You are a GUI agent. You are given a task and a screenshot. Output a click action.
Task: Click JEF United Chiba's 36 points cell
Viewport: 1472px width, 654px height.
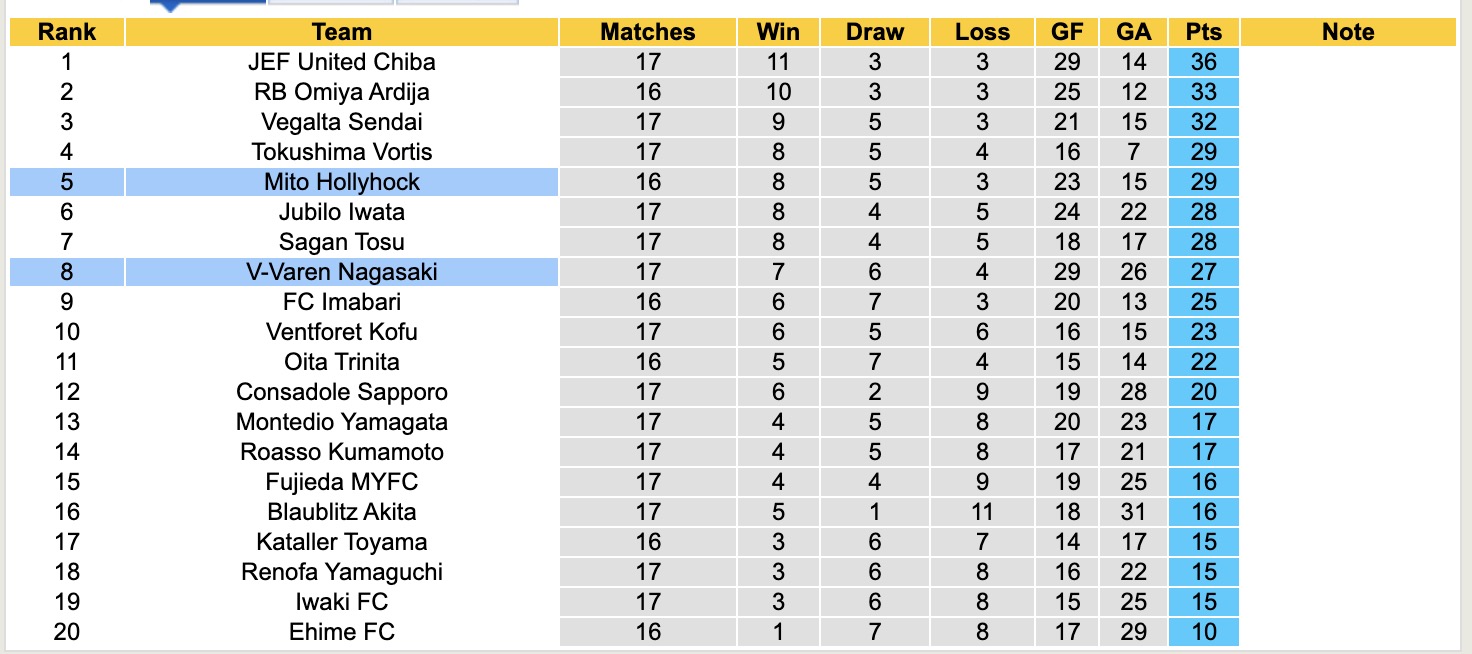pos(1203,62)
